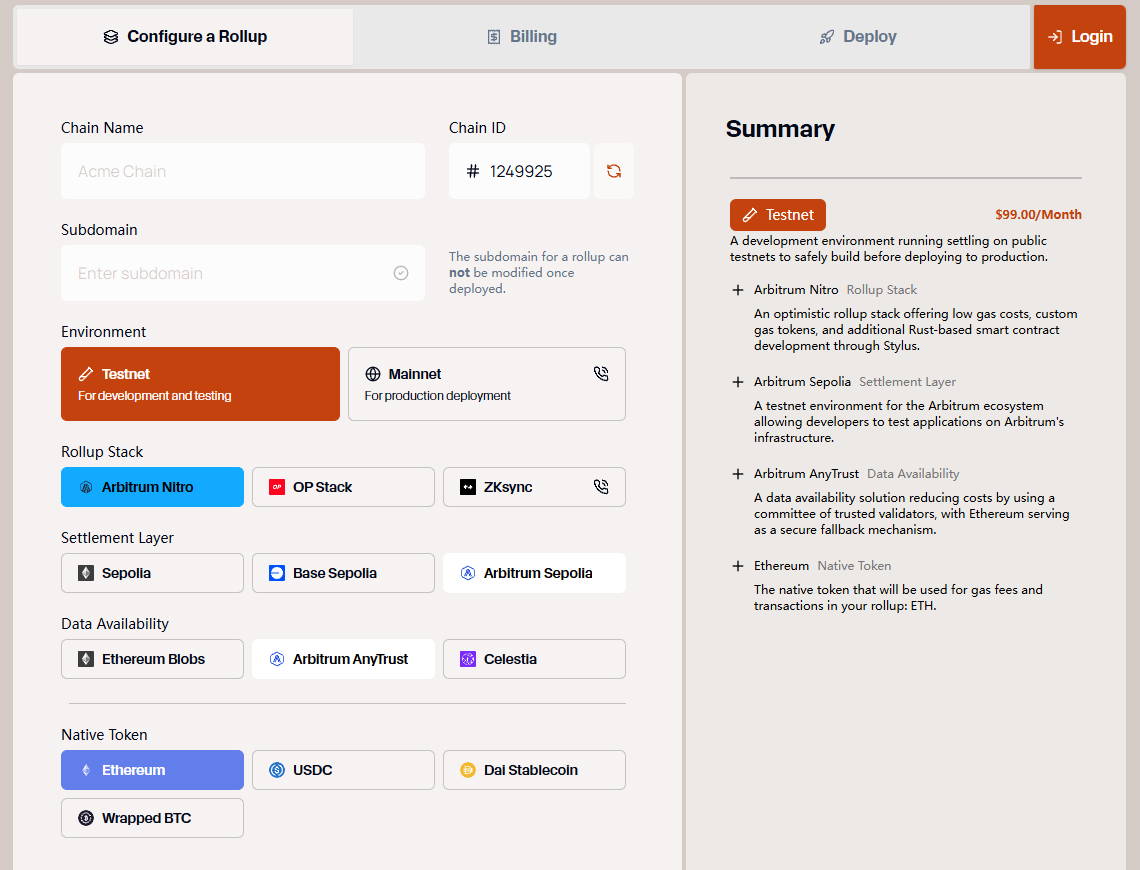Select the Mainnet environment option
Viewport: 1140px width, 870px height.
486,384
